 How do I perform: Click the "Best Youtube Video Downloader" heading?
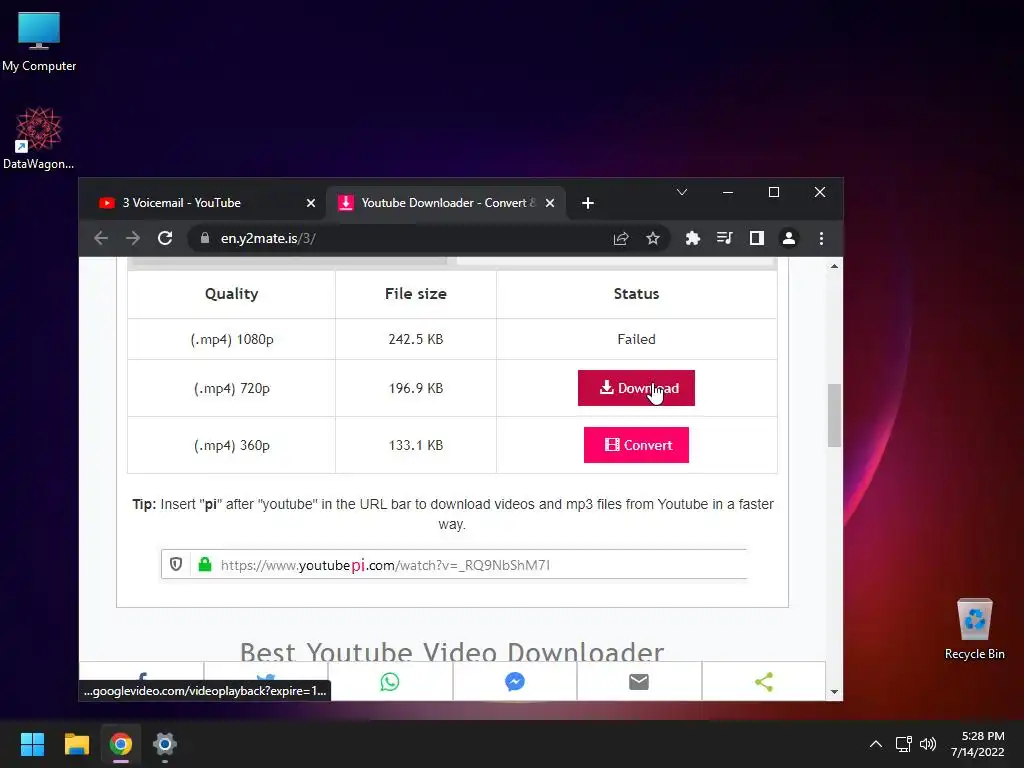tap(452, 650)
